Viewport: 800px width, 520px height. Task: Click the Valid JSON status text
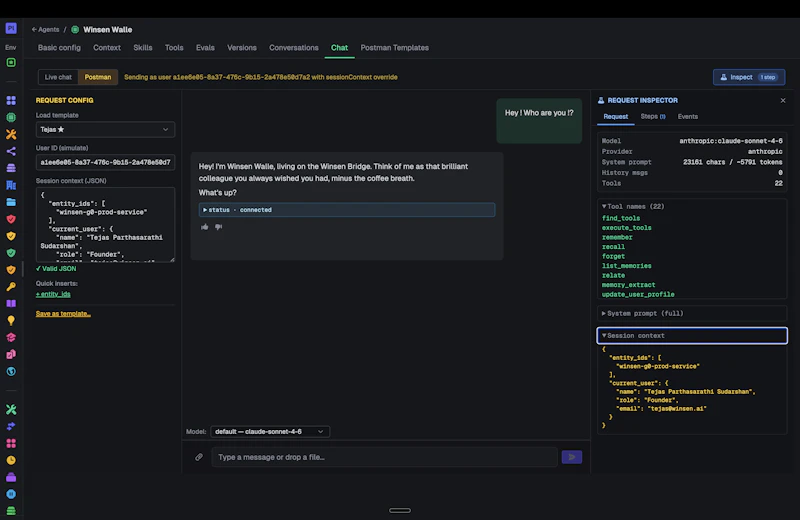[56, 269]
